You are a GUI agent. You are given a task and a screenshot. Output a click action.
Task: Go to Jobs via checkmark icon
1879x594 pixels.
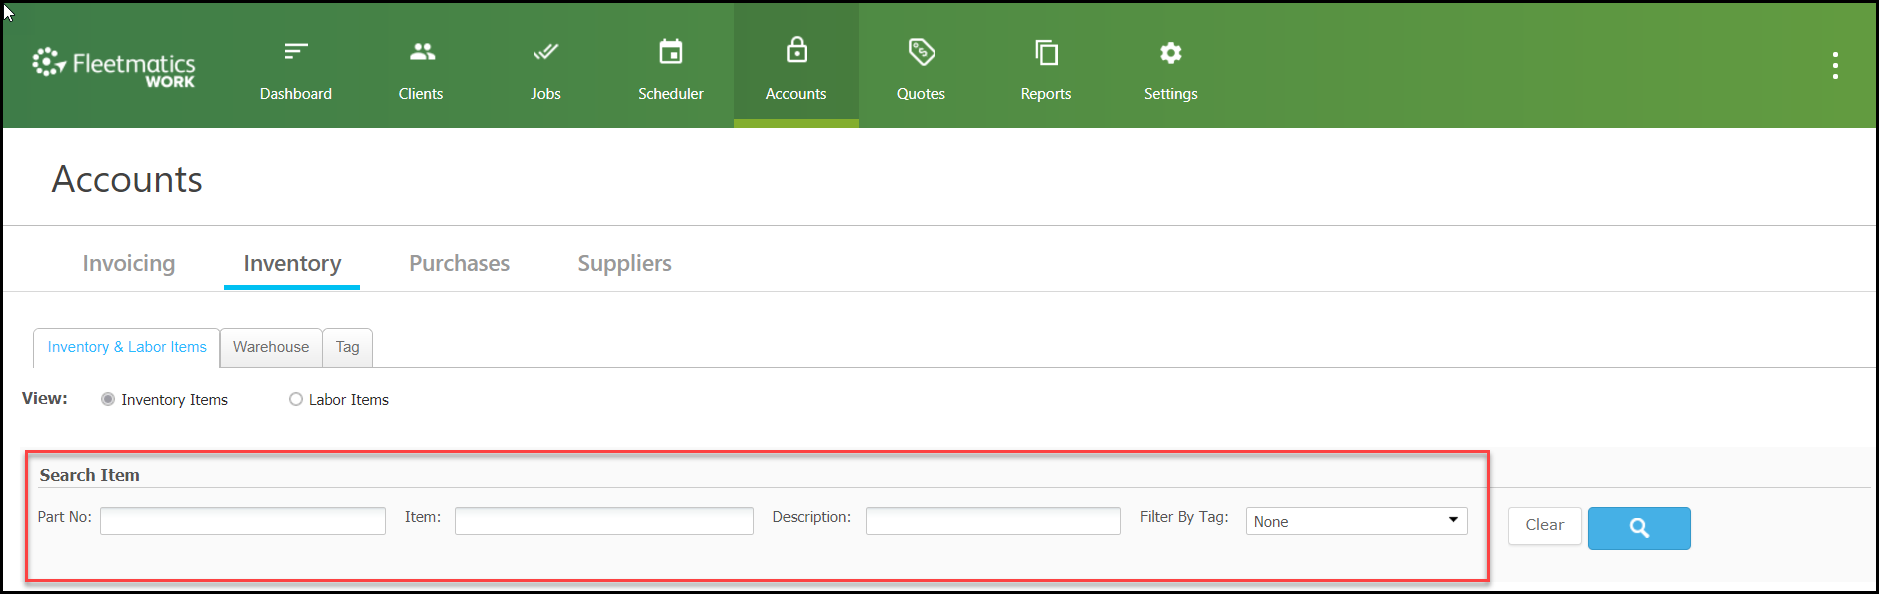(x=546, y=51)
